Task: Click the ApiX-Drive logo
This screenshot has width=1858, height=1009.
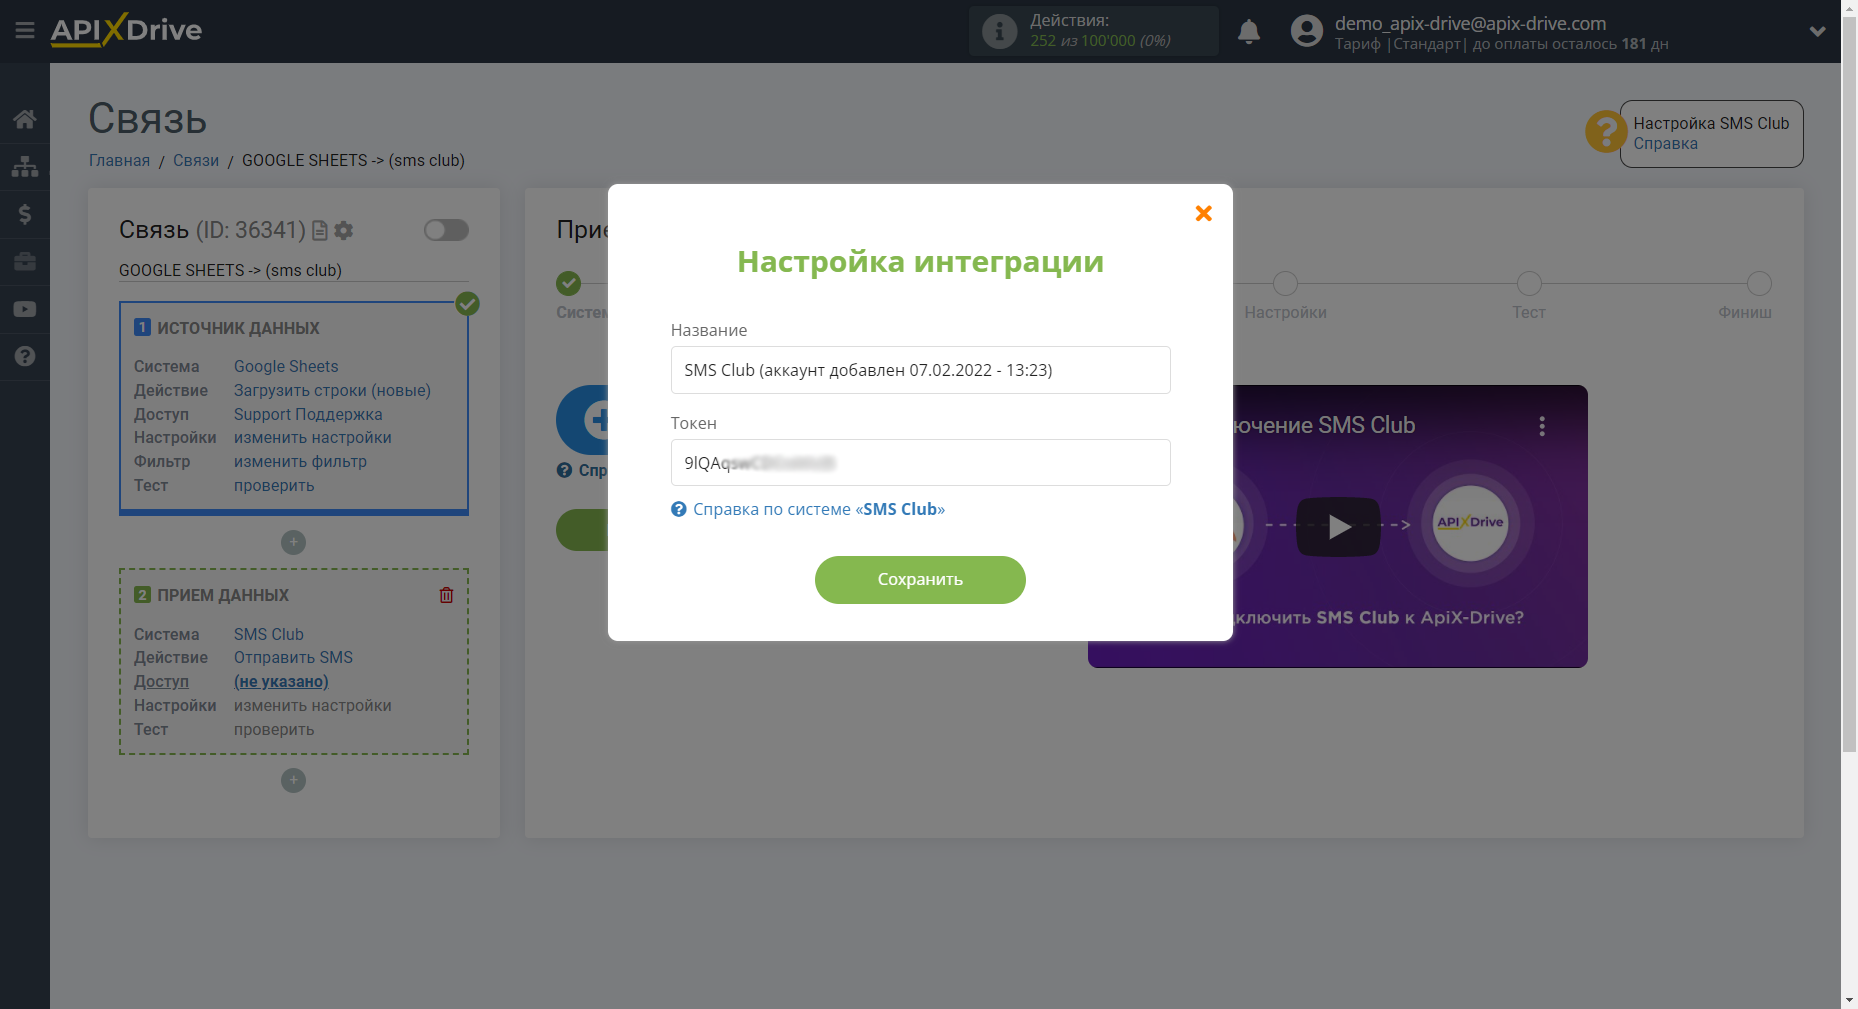Action: tap(126, 30)
